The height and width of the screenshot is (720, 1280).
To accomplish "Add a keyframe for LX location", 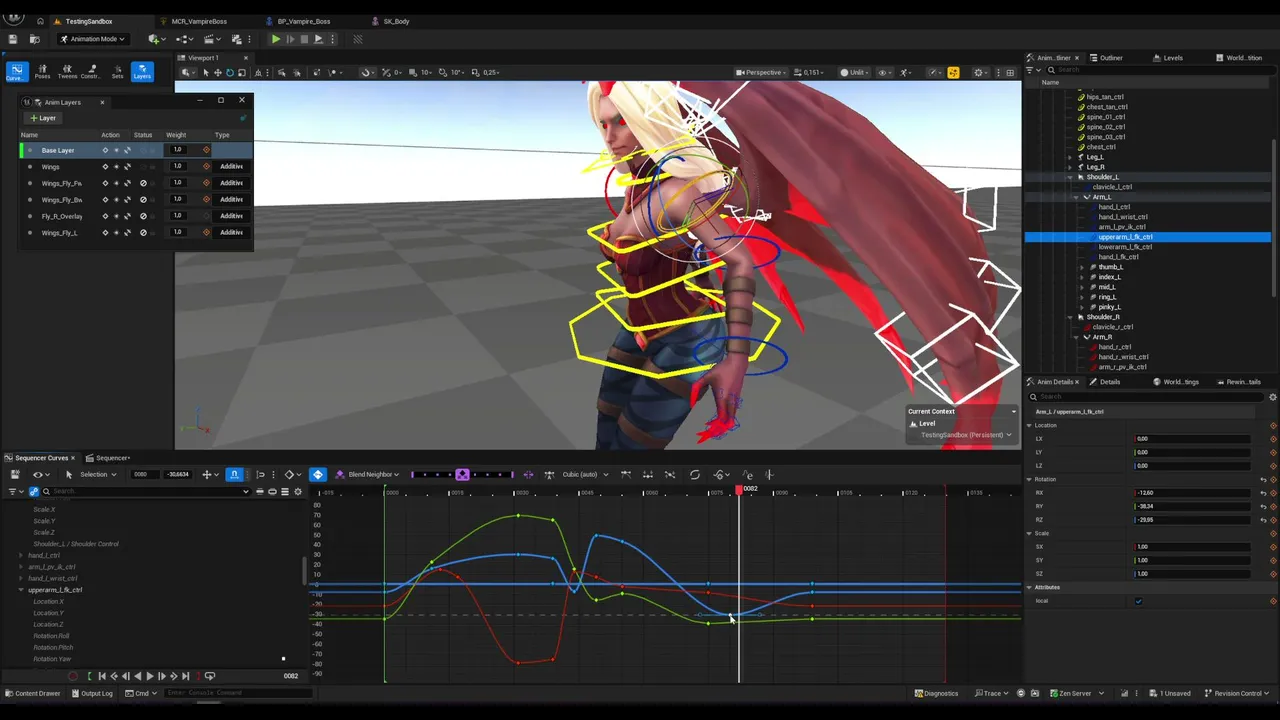I will pyautogui.click(x=1273, y=439).
